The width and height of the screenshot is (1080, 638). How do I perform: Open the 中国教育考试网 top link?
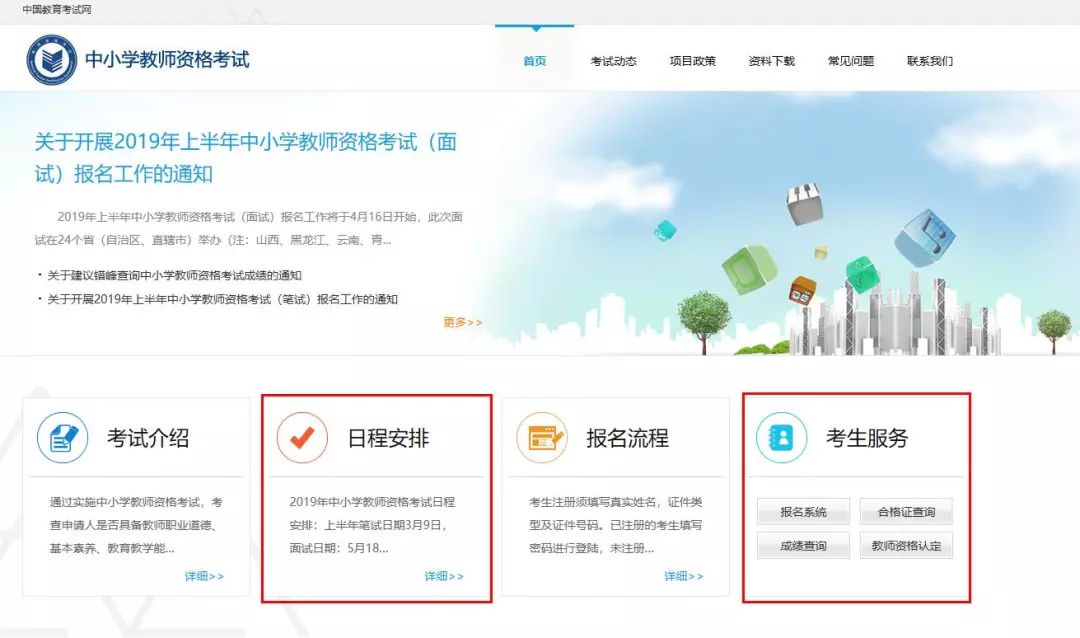coord(56,10)
